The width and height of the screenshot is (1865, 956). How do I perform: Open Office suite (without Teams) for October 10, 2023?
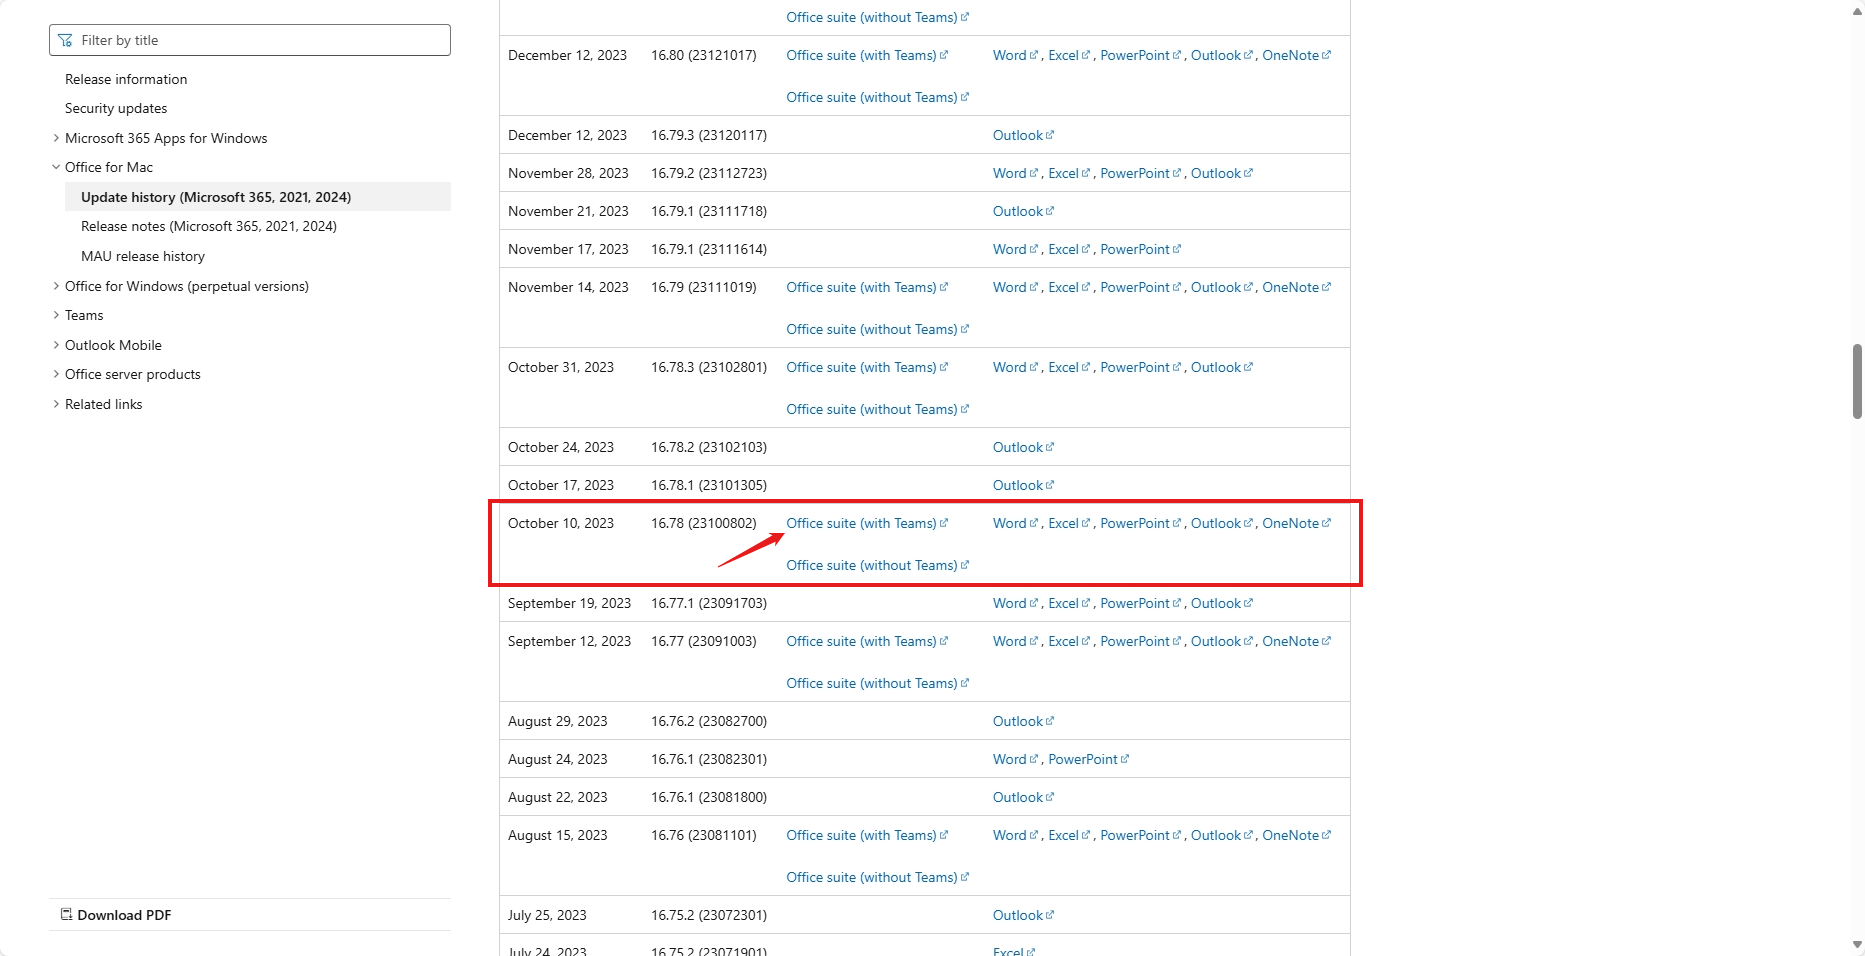point(877,565)
